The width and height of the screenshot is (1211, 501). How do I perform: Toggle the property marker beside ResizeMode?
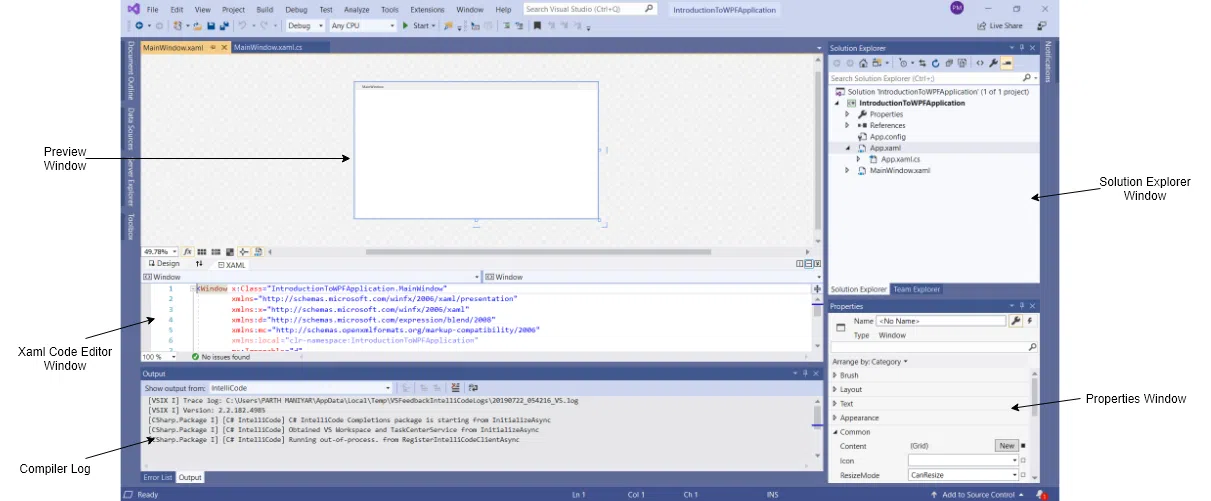[1024, 475]
